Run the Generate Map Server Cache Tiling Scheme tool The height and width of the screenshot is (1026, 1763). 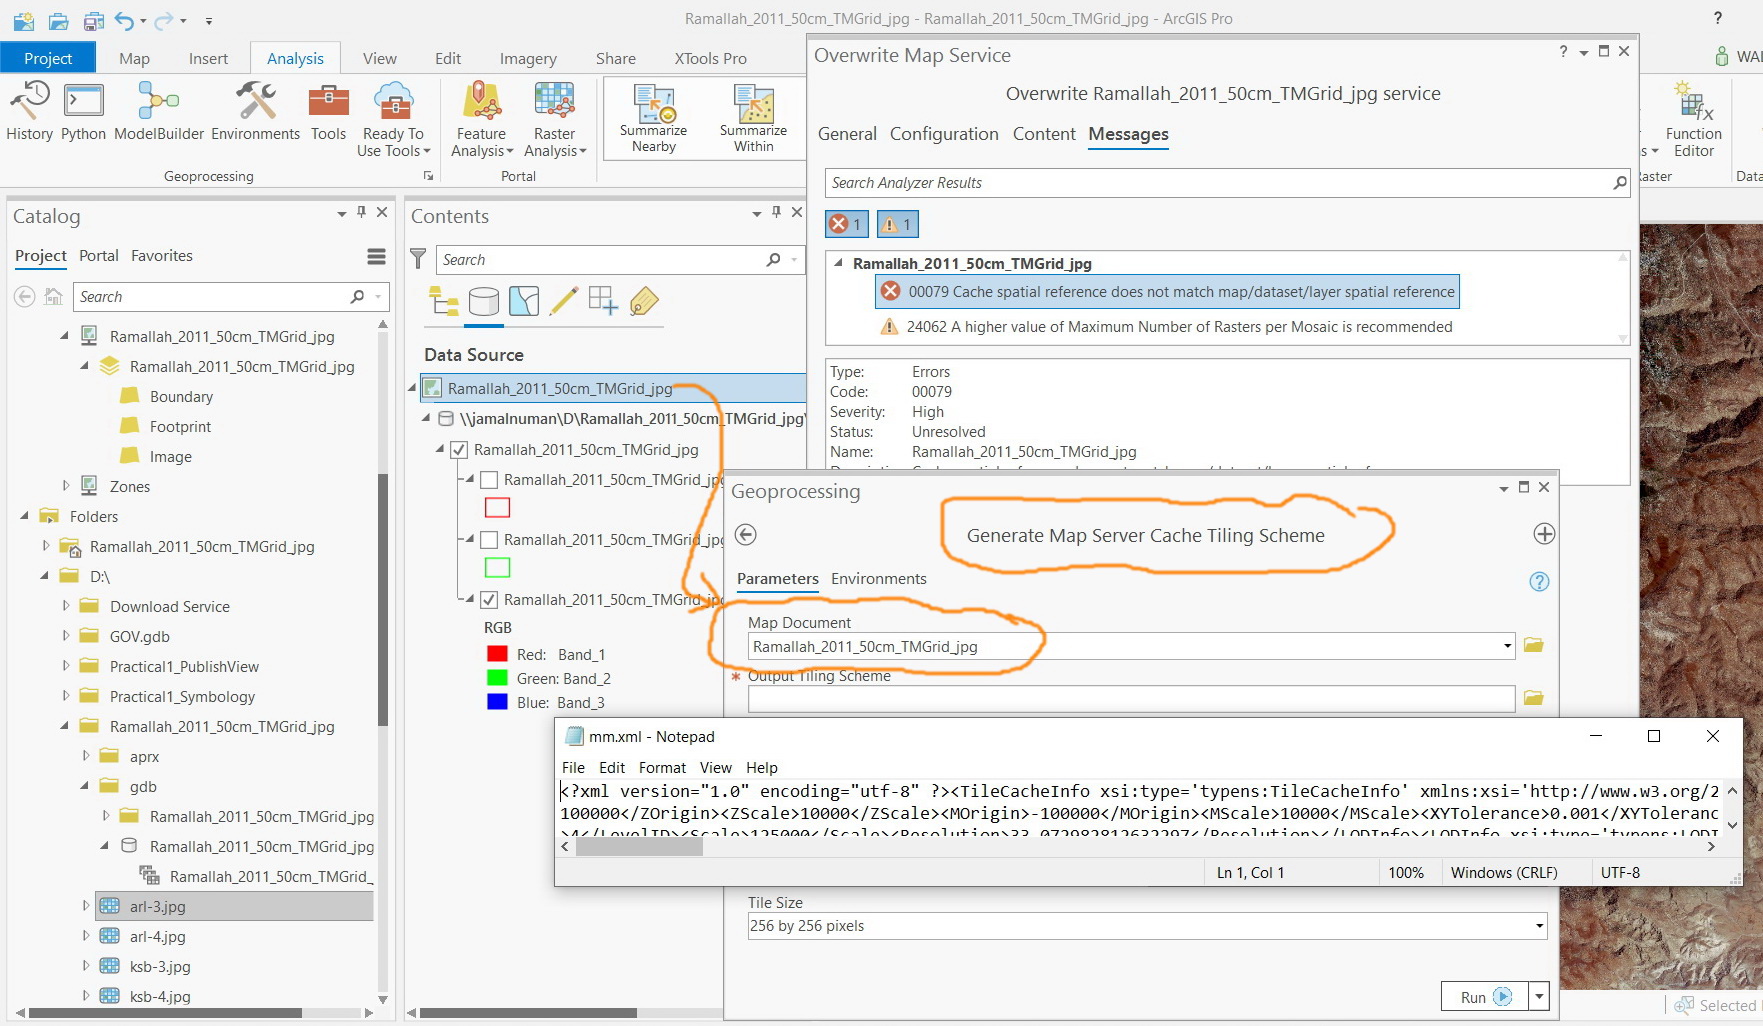coord(1484,997)
